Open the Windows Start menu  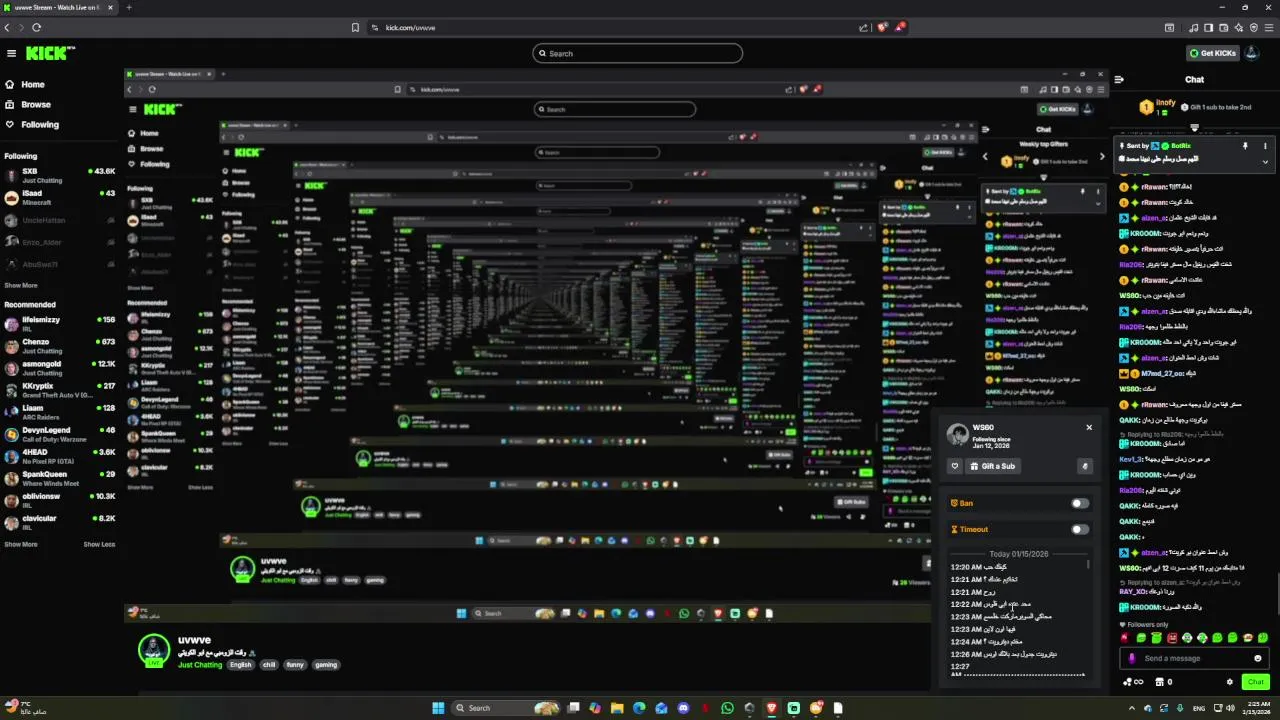coord(438,708)
